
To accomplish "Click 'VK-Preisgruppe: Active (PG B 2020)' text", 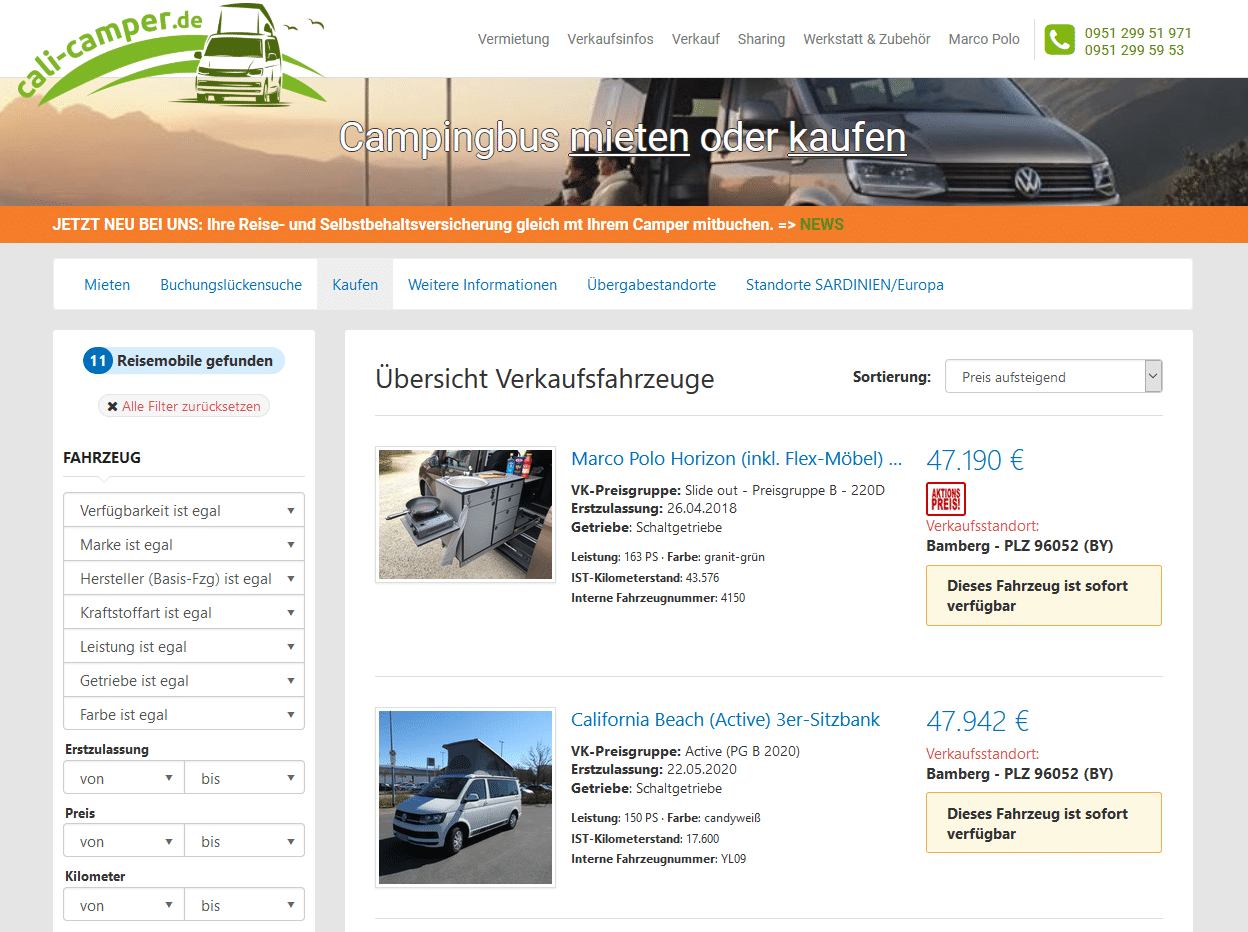I will pos(686,751).
